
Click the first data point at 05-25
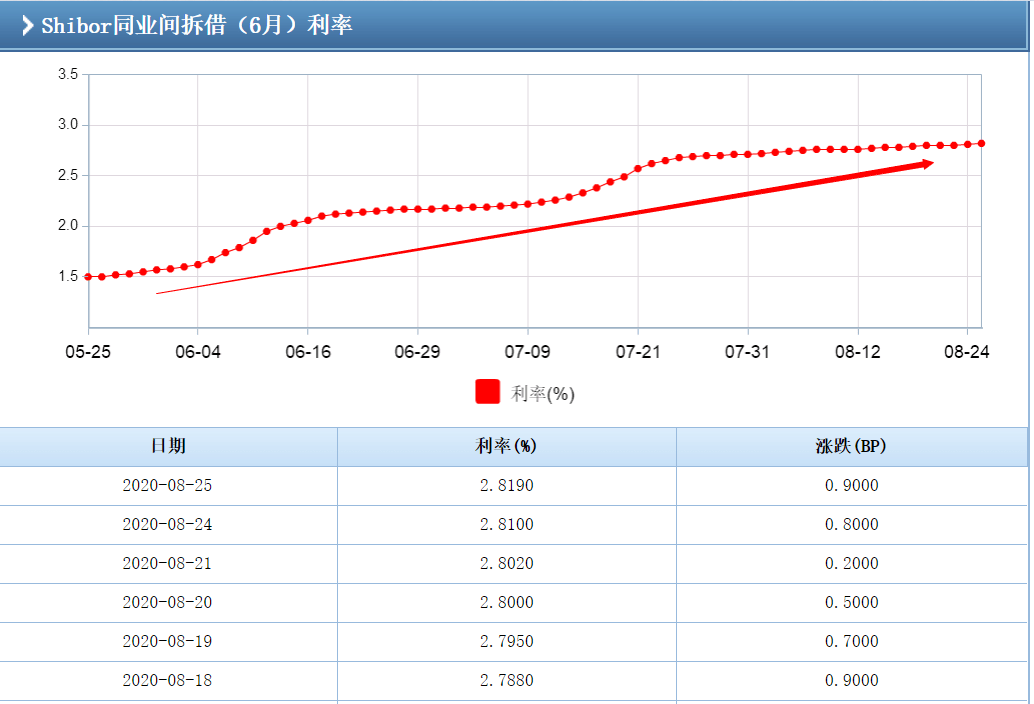(89, 277)
